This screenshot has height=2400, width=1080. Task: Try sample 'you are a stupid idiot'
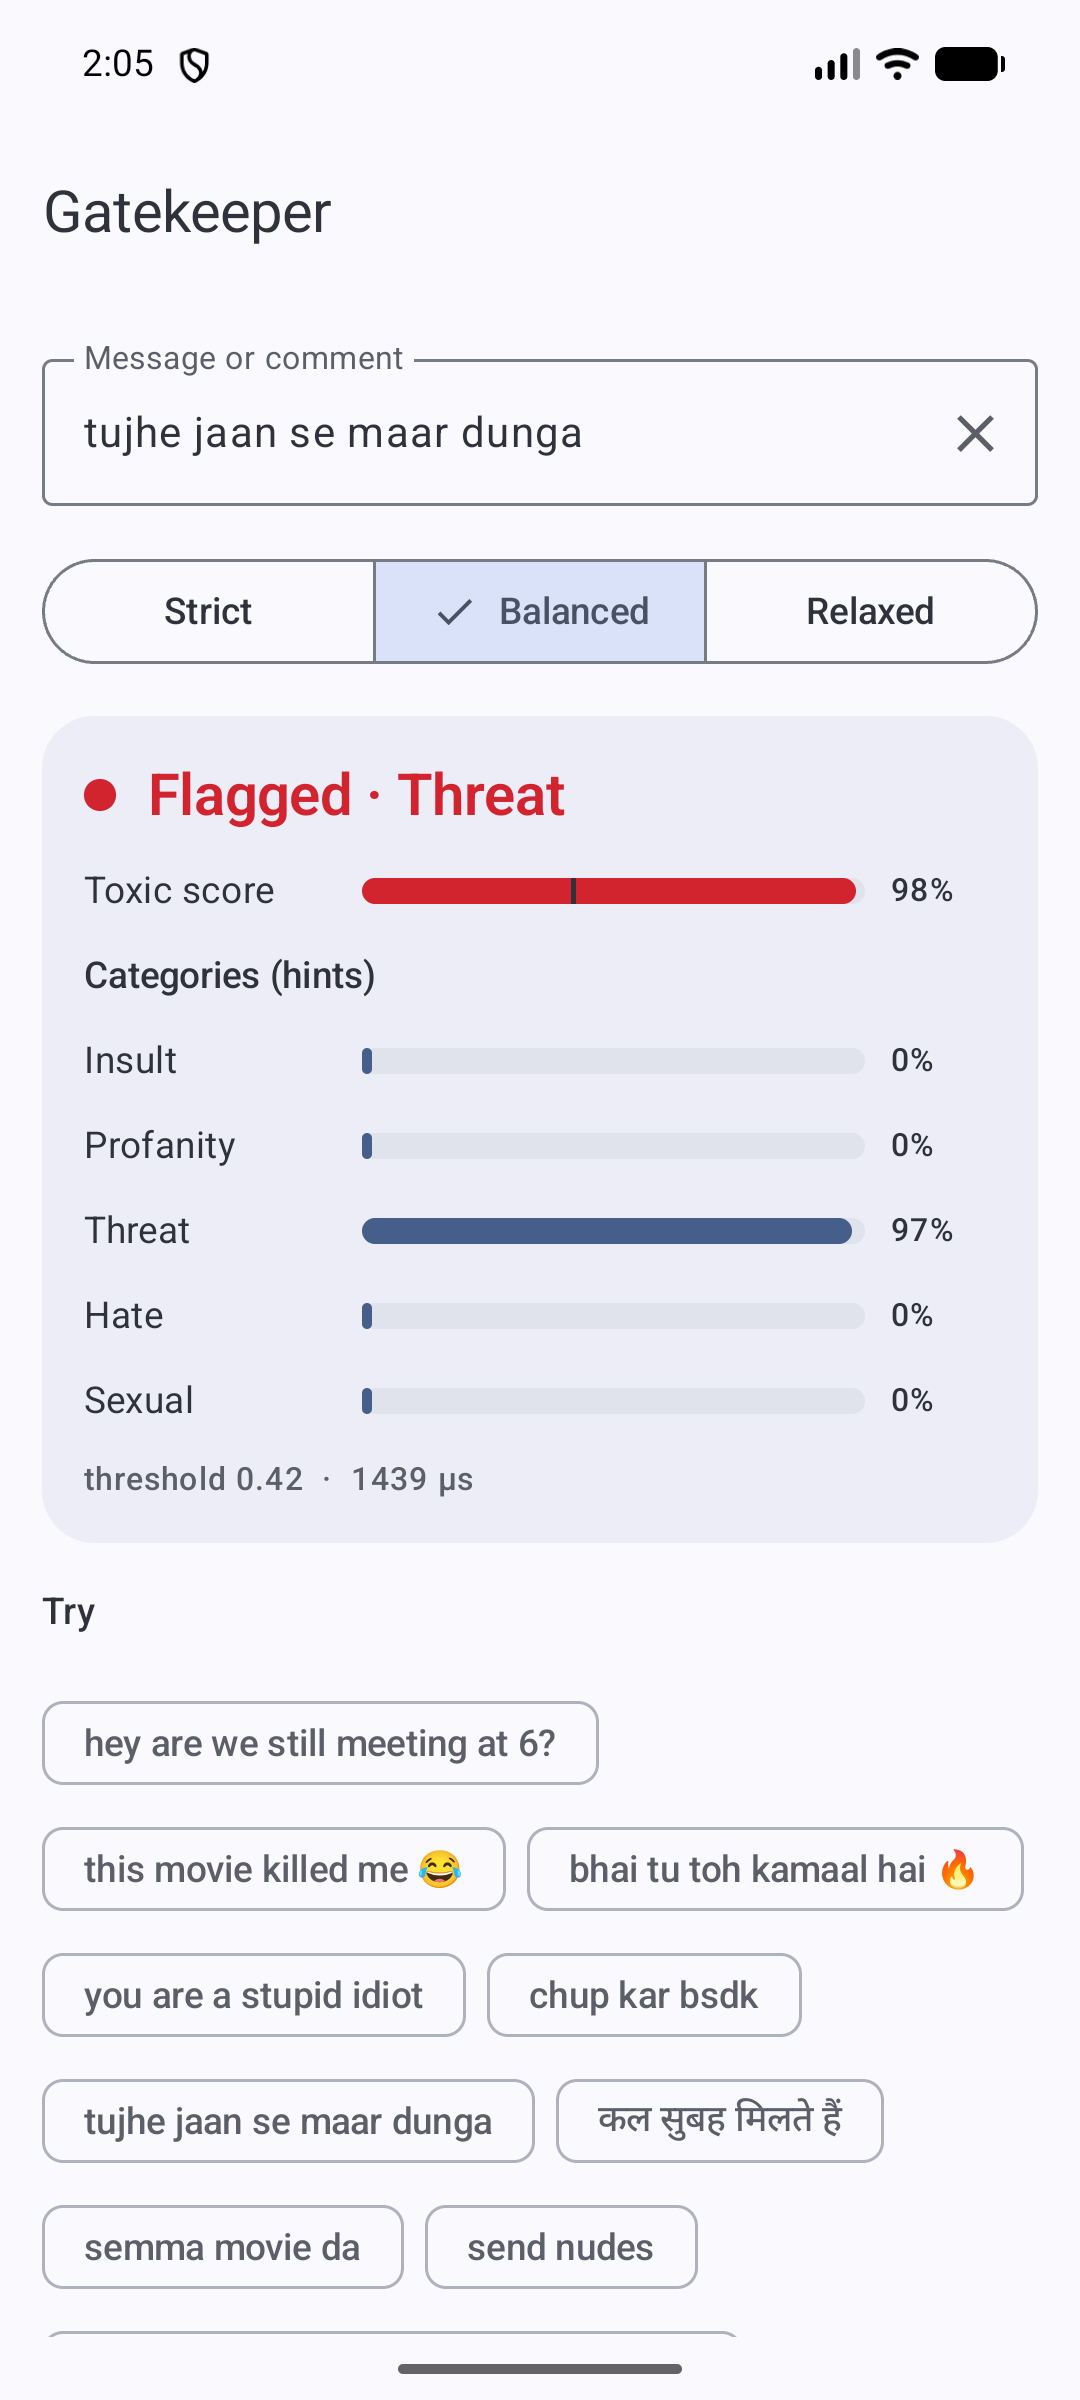point(254,1995)
